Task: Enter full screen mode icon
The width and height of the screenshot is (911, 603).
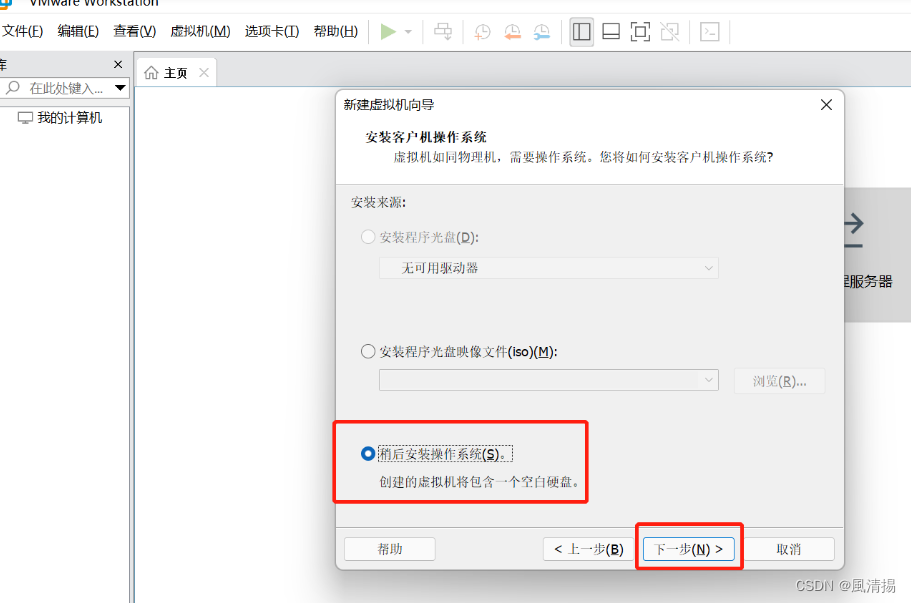Action: click(640, 31)
